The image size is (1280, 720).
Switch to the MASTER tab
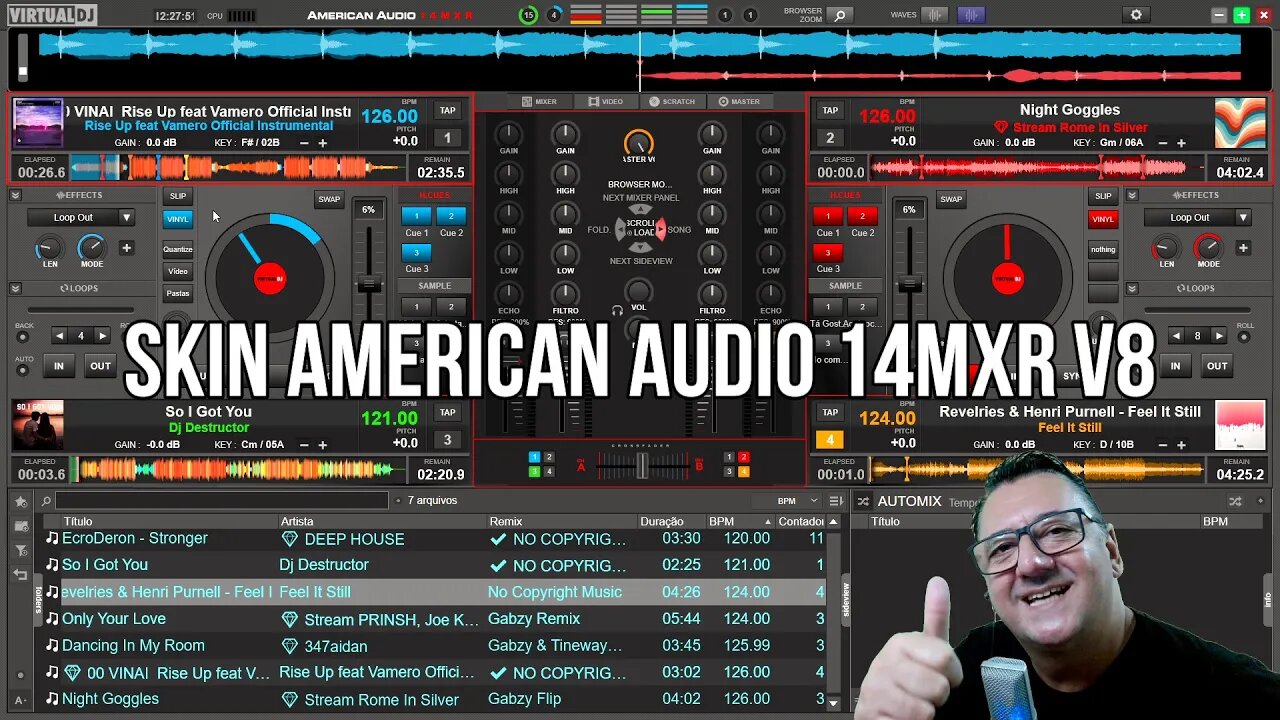click(x=739, y=101)
